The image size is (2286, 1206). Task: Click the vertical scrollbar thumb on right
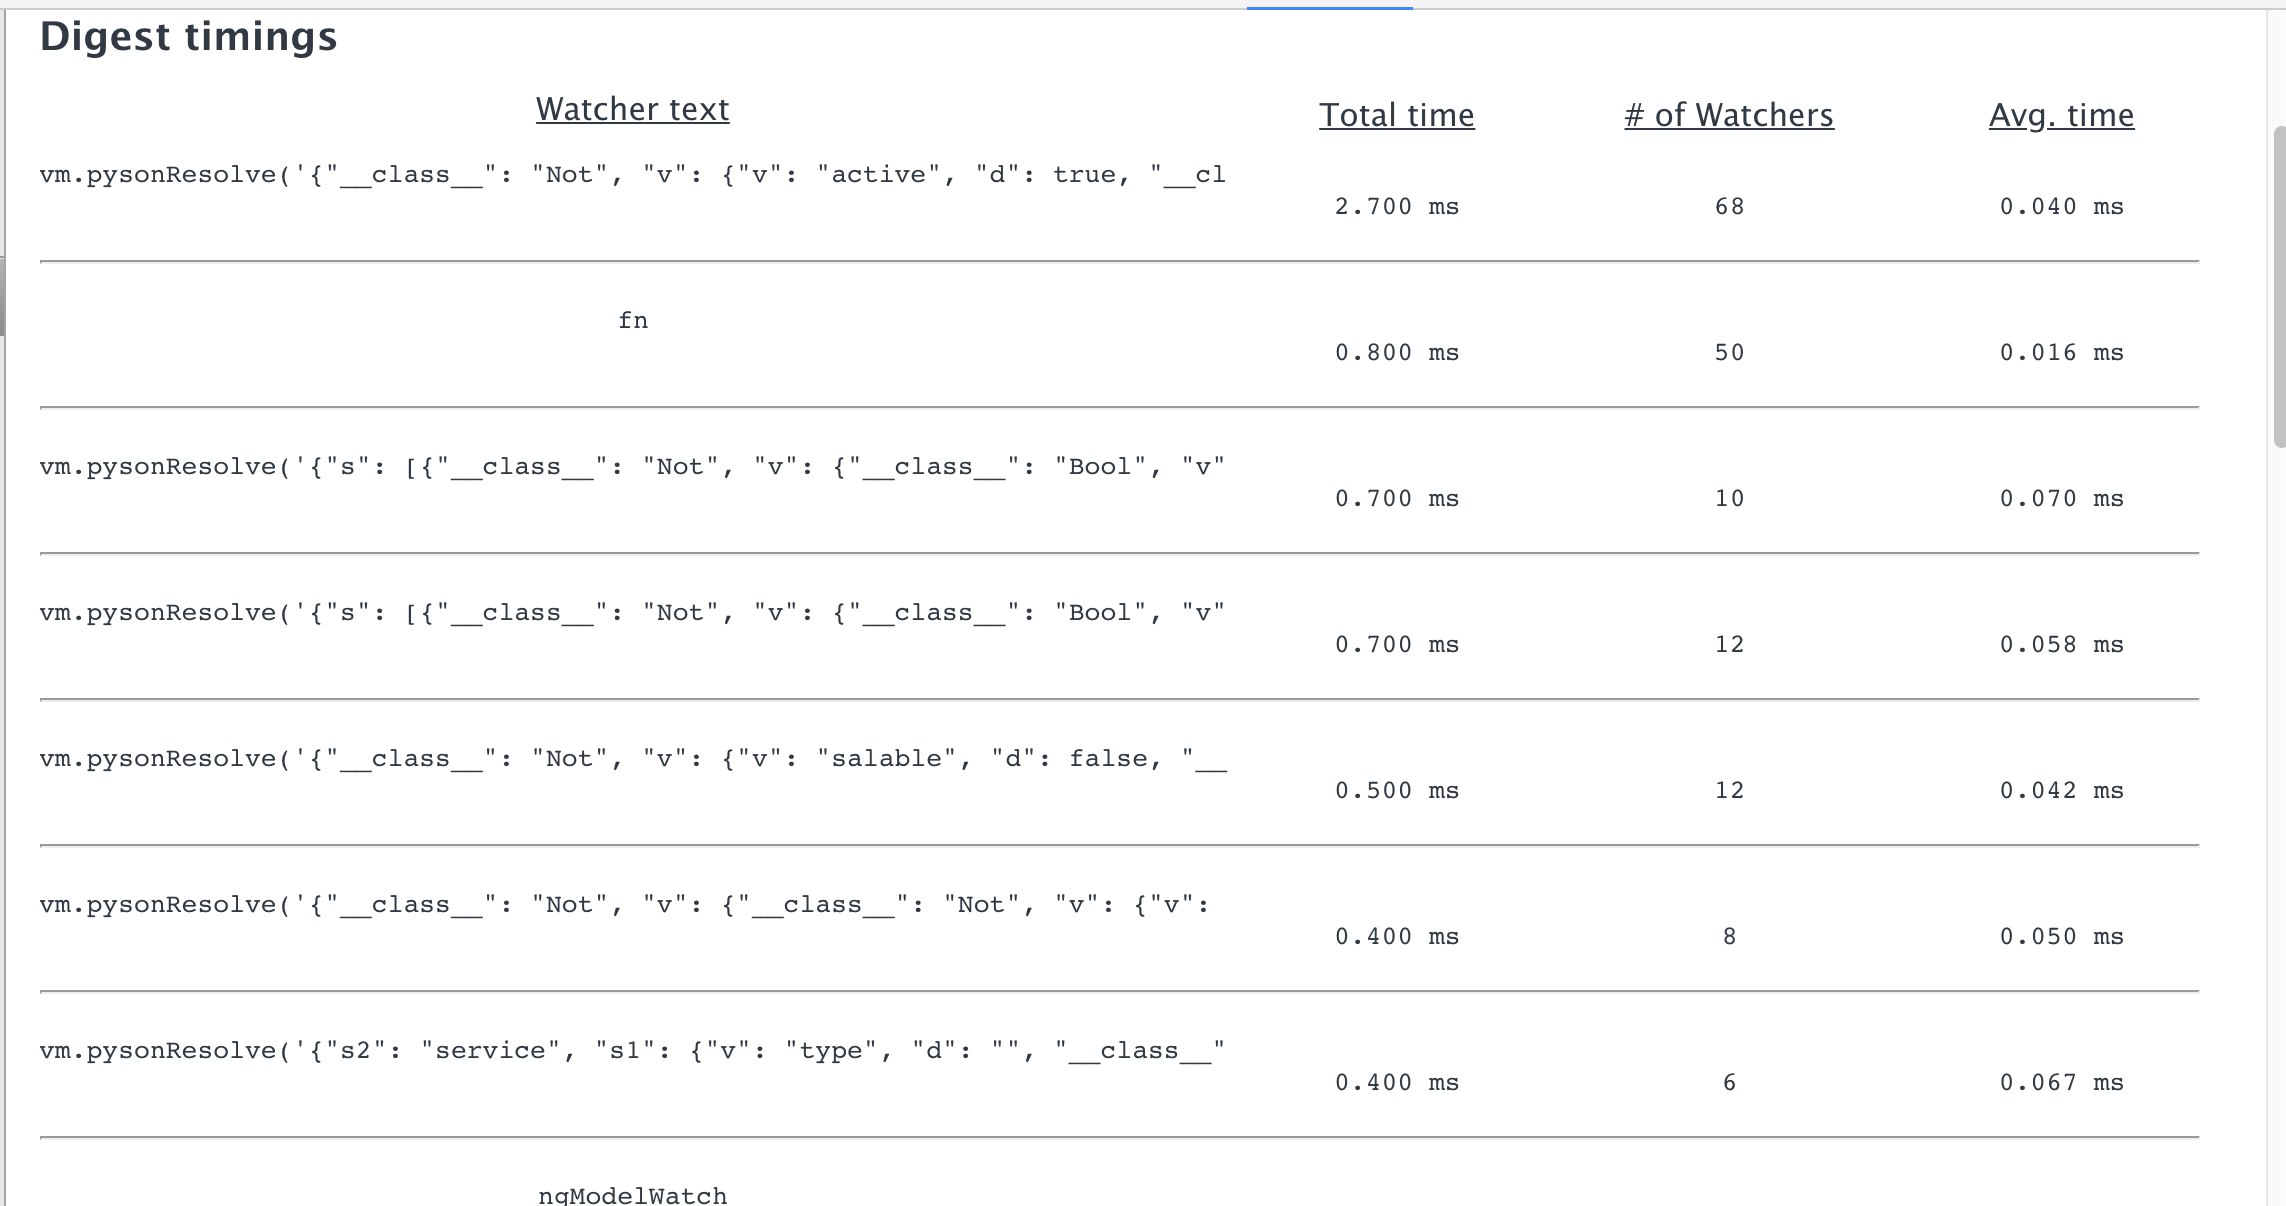(2279, 285)
